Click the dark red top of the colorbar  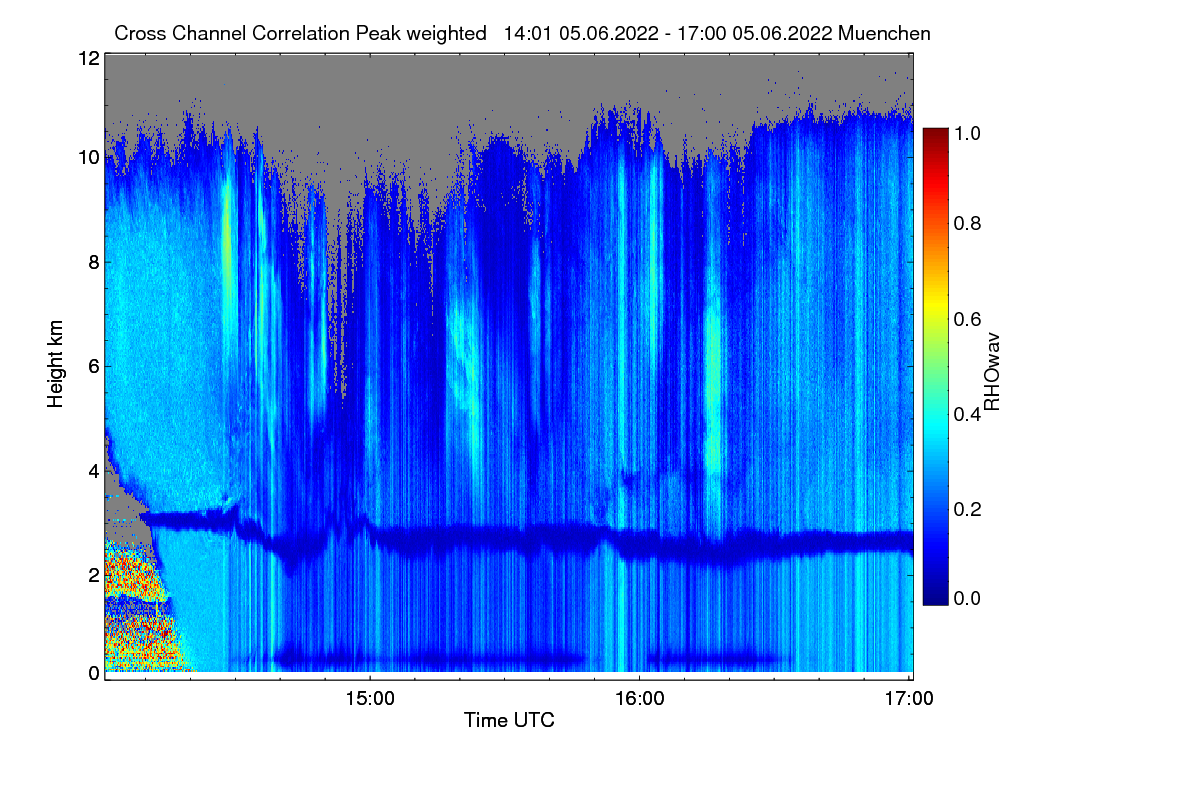pyautogui.click(x=935, y=135)
